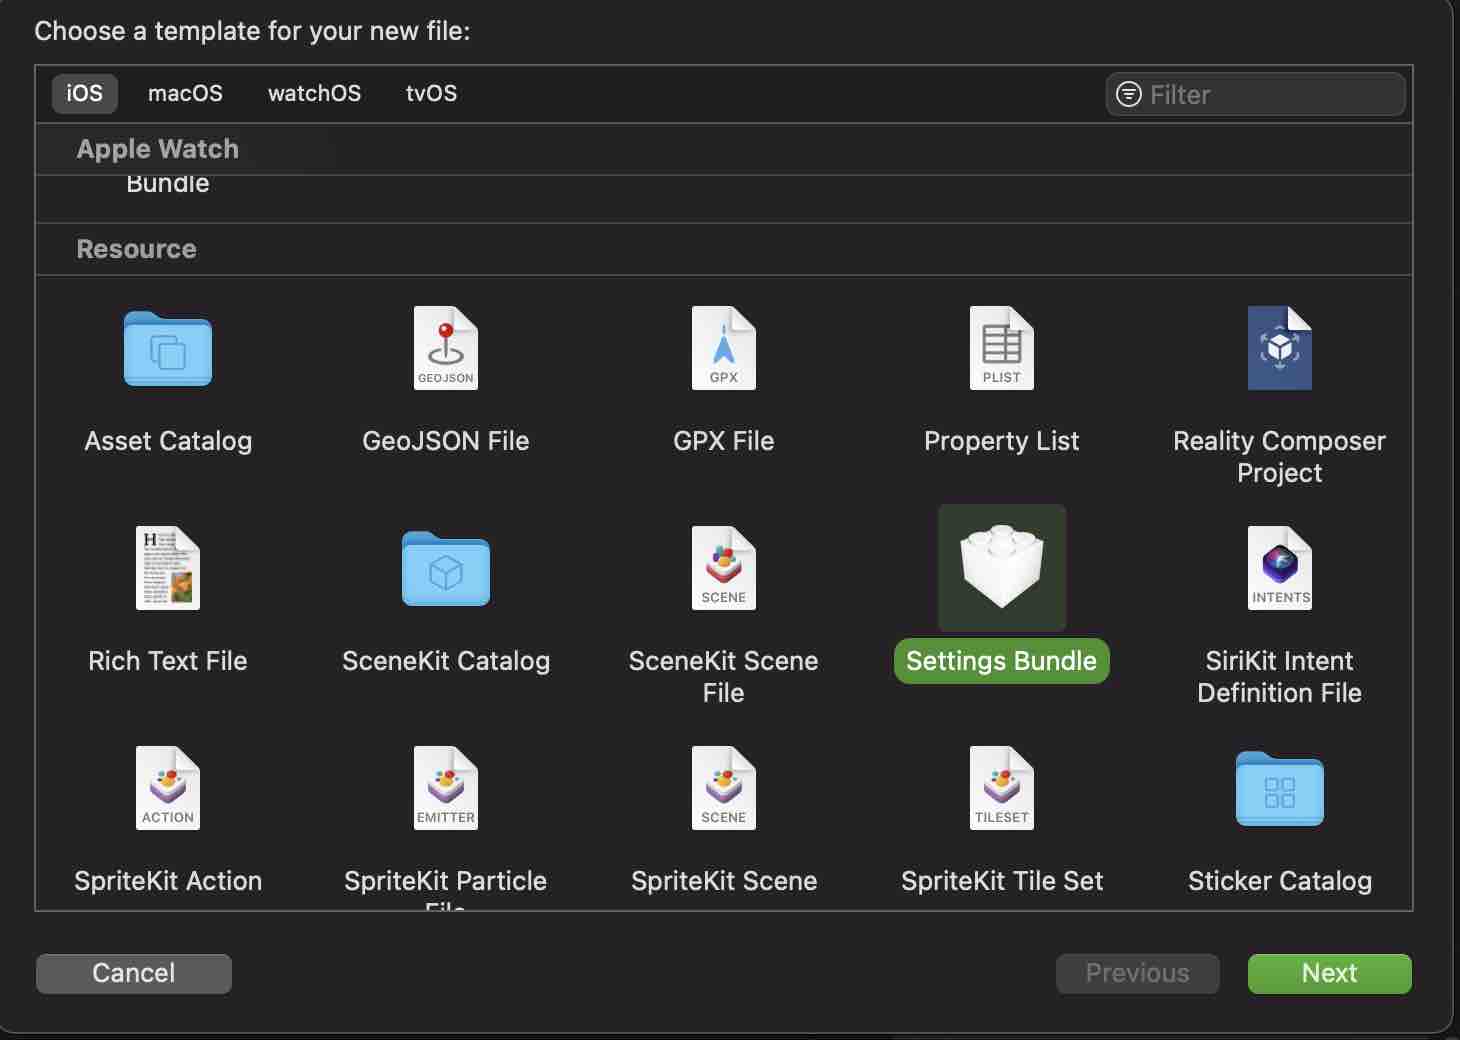1460x1040 pixels.
Task: Click the "Apple Watch" section header
Action: (158, 149)
